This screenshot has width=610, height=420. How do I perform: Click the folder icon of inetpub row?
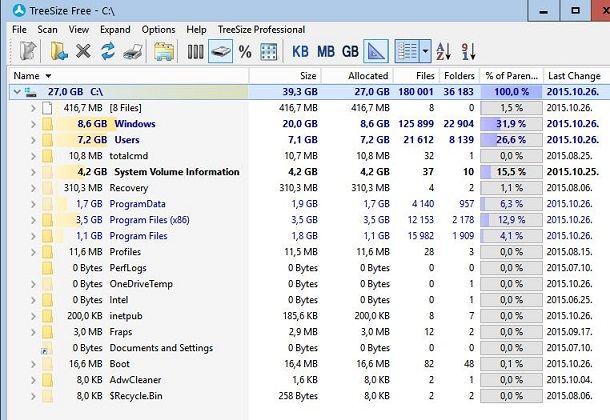(x=47, y=316)
